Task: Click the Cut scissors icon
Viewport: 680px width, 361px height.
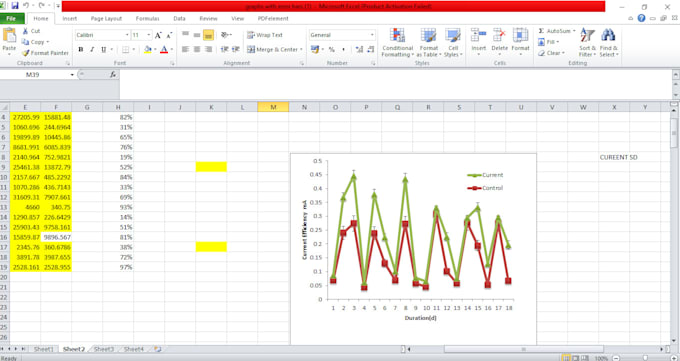Action: click(x=26, y=31)
